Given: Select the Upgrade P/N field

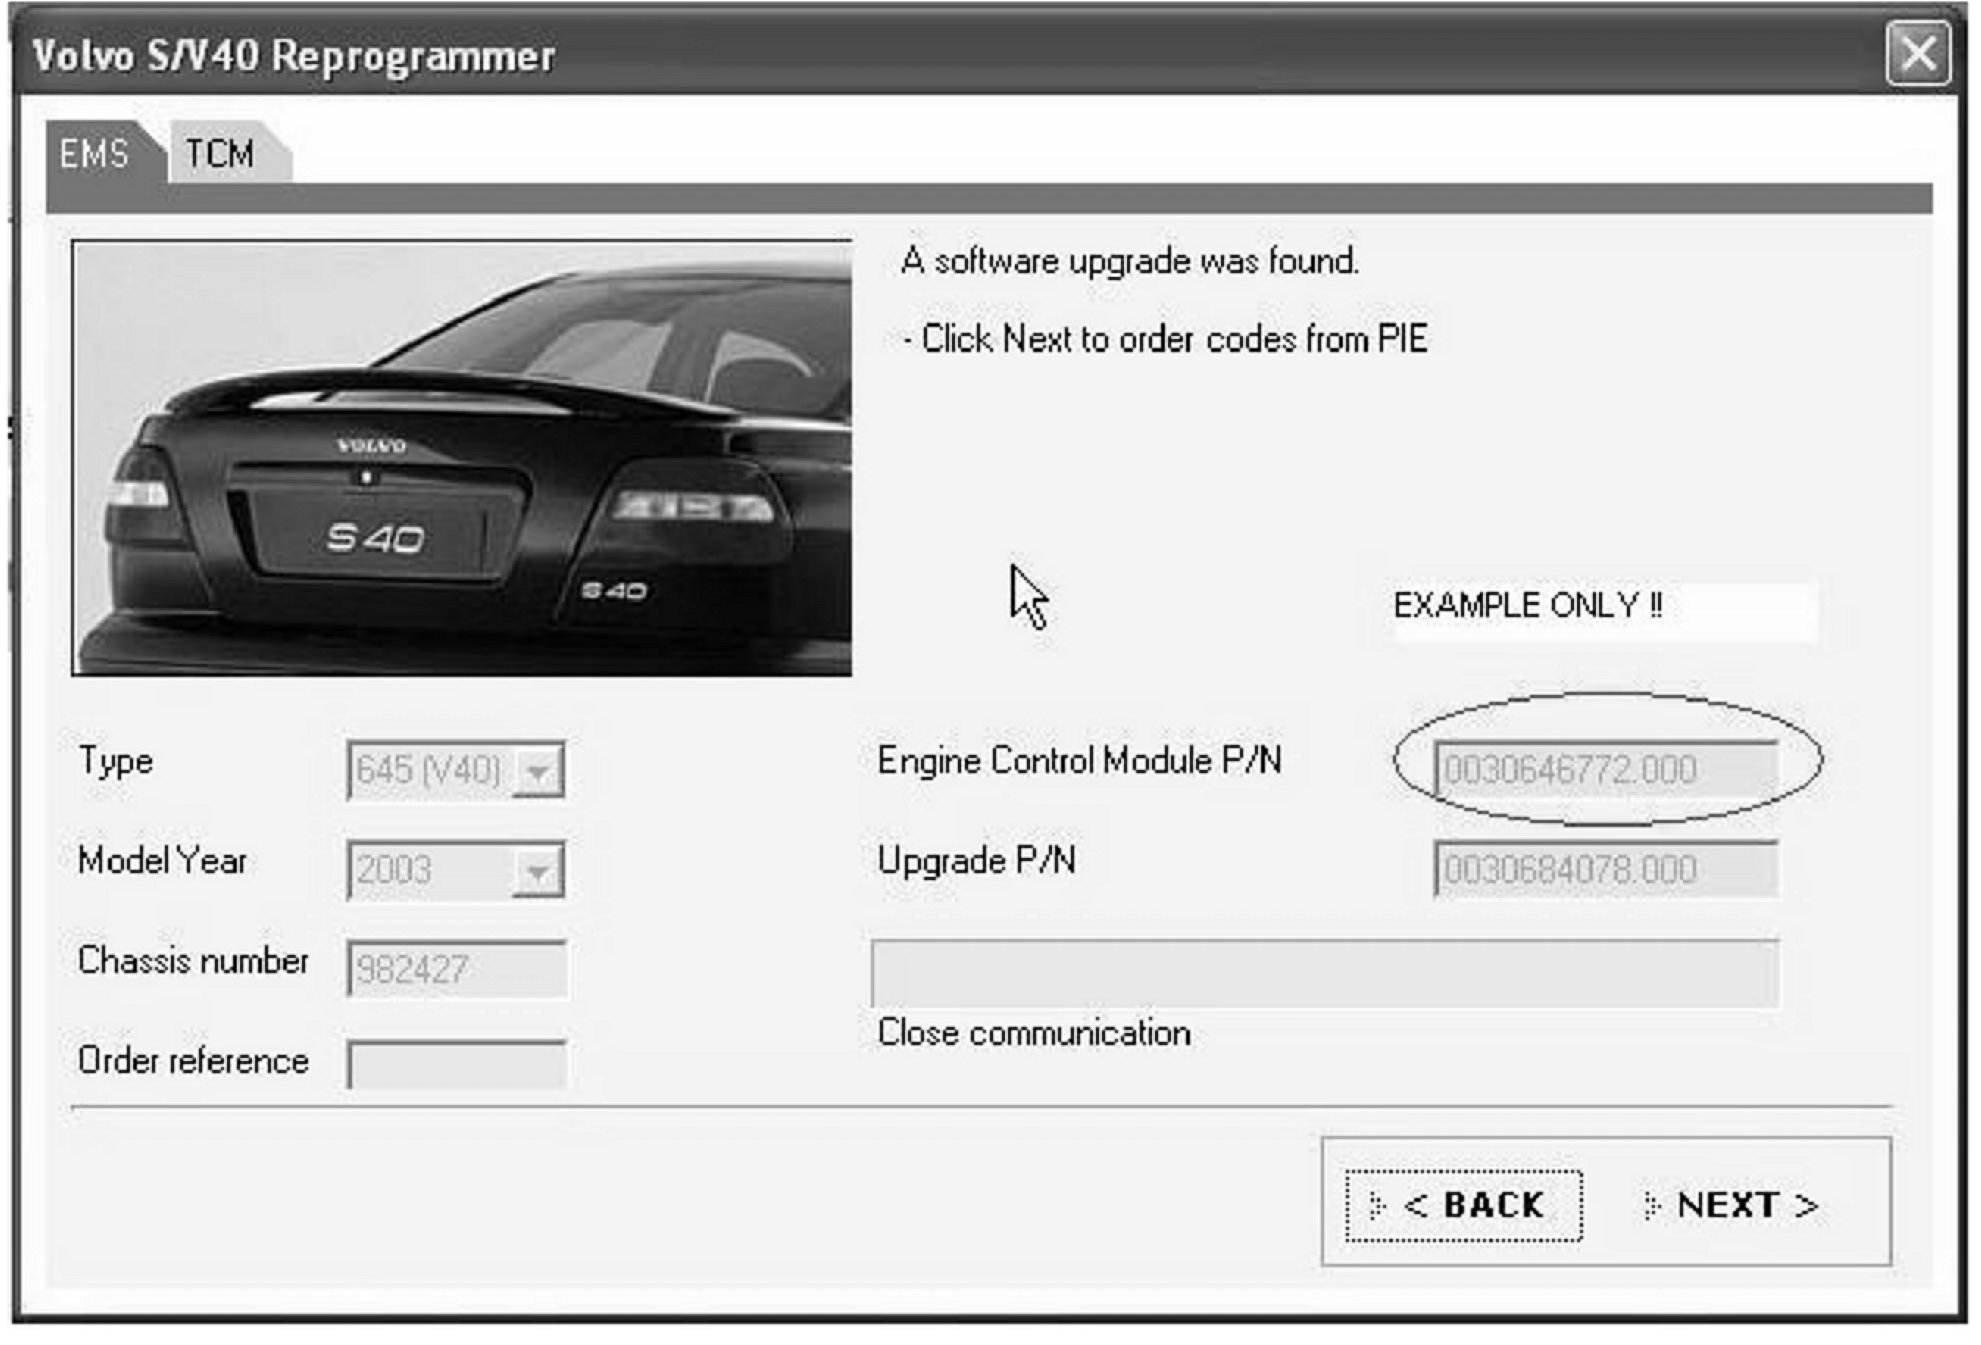Looking at the screenshot, I should pos(1604,870).
